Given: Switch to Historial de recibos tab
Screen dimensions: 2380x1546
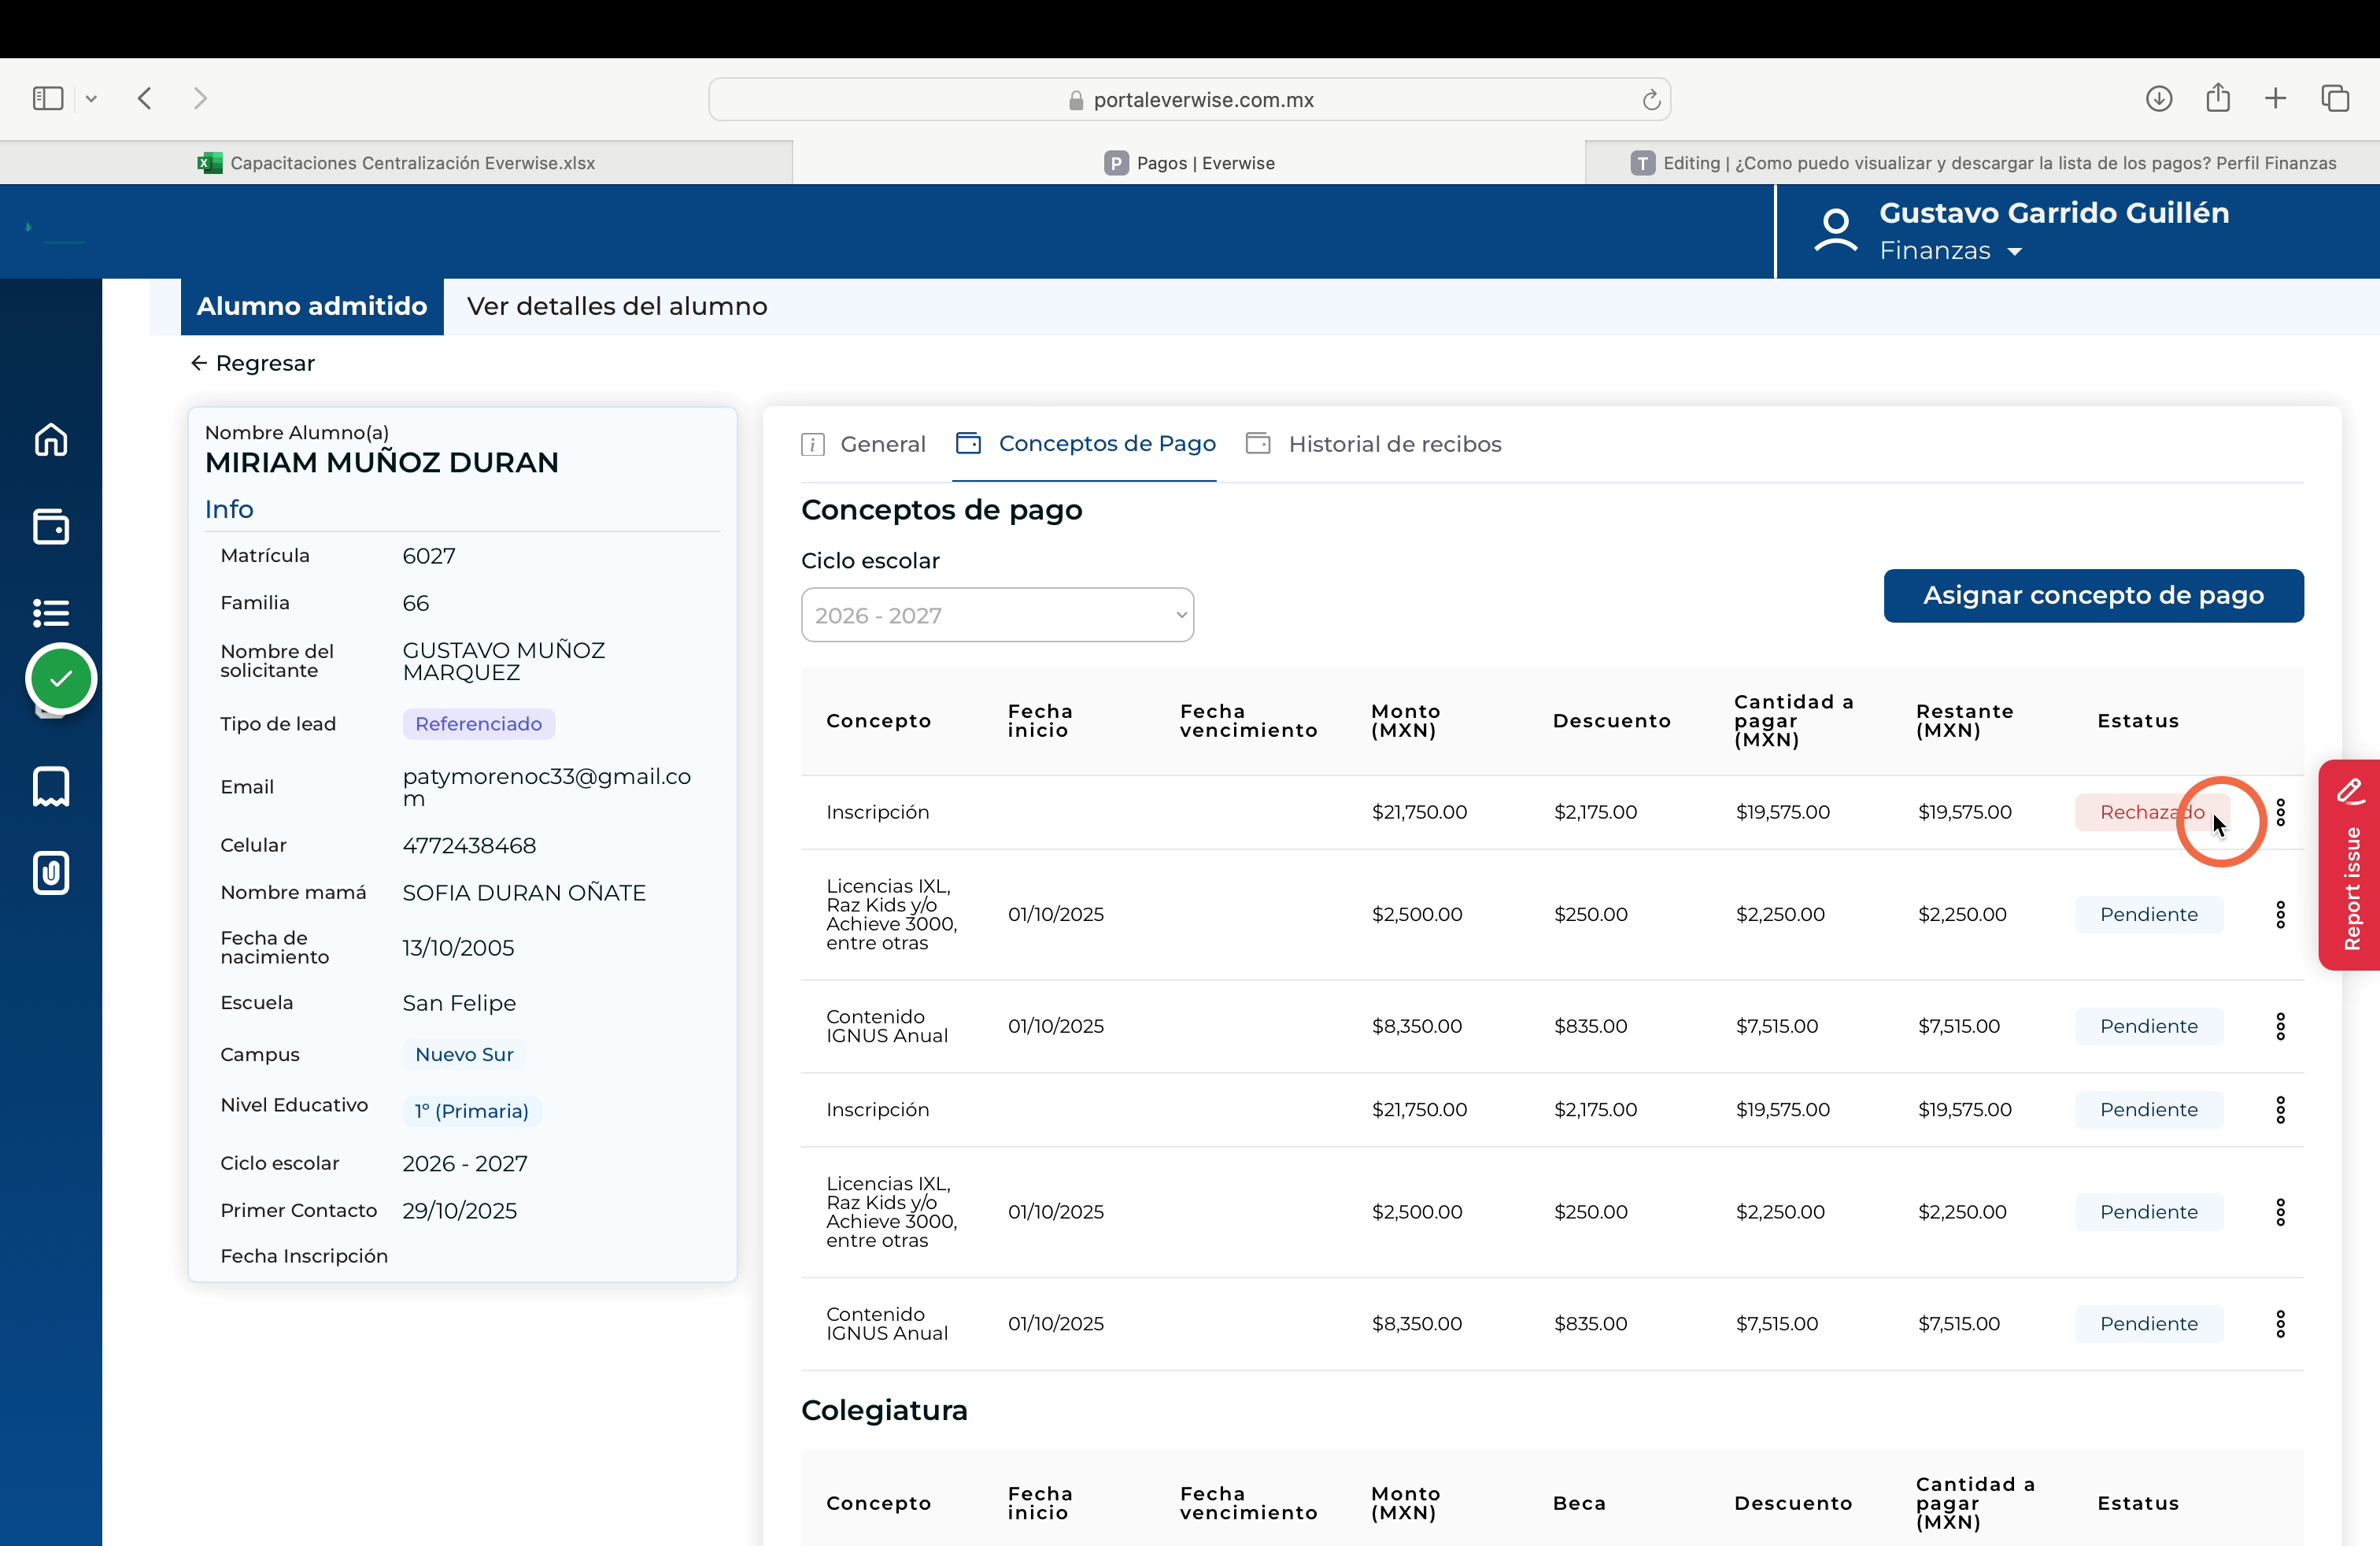Looking at the screenshot, I should [x=1374, y=444].
